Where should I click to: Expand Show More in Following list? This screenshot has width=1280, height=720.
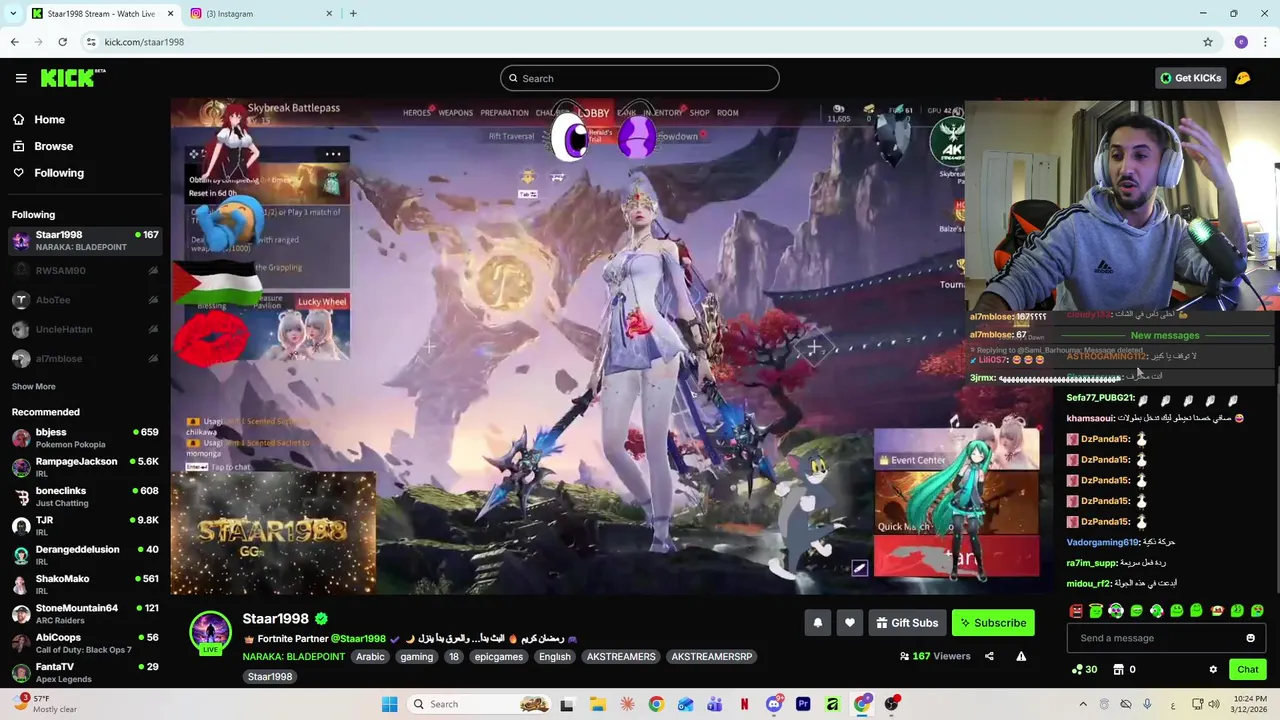tap(33, 386)
